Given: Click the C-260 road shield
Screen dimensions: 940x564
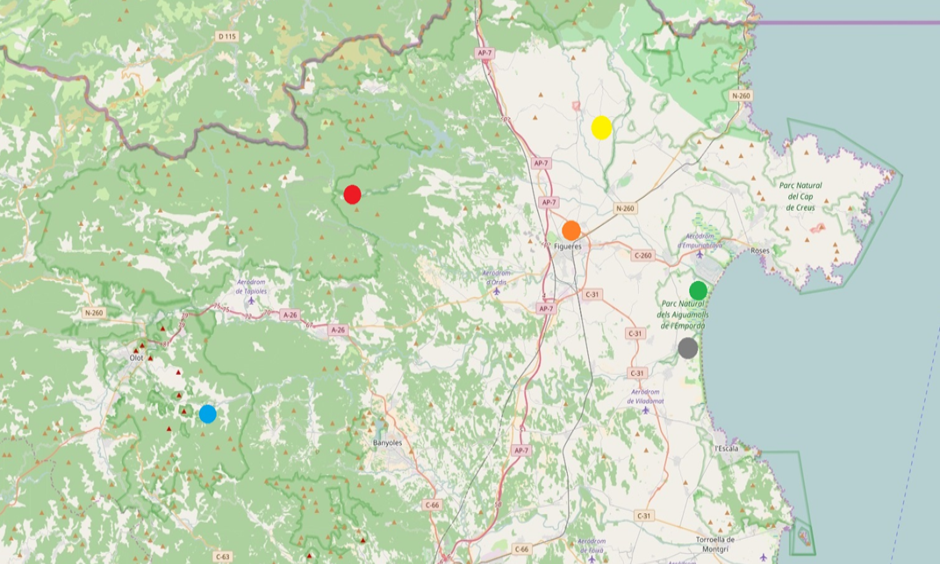Looking at the screenshot, I should coord(642,255).
